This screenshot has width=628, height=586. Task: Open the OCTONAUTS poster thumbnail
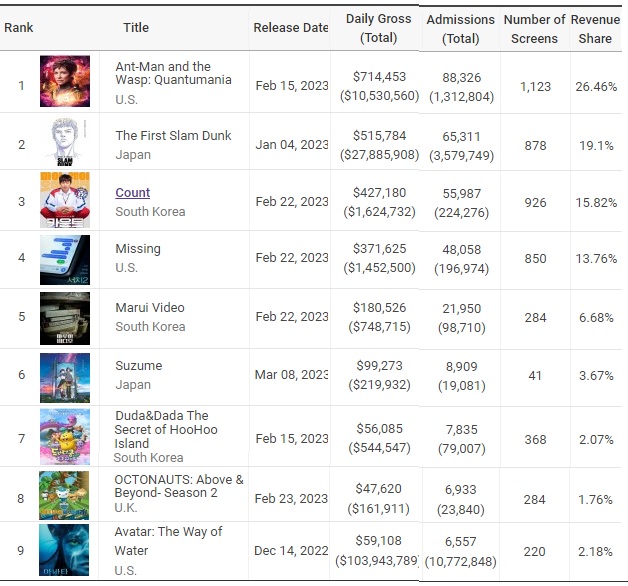point(64,495)
